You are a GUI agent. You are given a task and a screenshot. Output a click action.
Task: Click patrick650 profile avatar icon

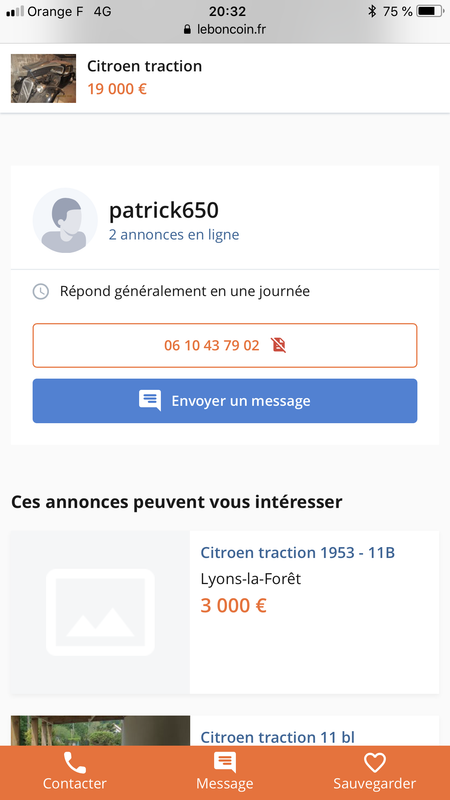[x=65, y=220]
